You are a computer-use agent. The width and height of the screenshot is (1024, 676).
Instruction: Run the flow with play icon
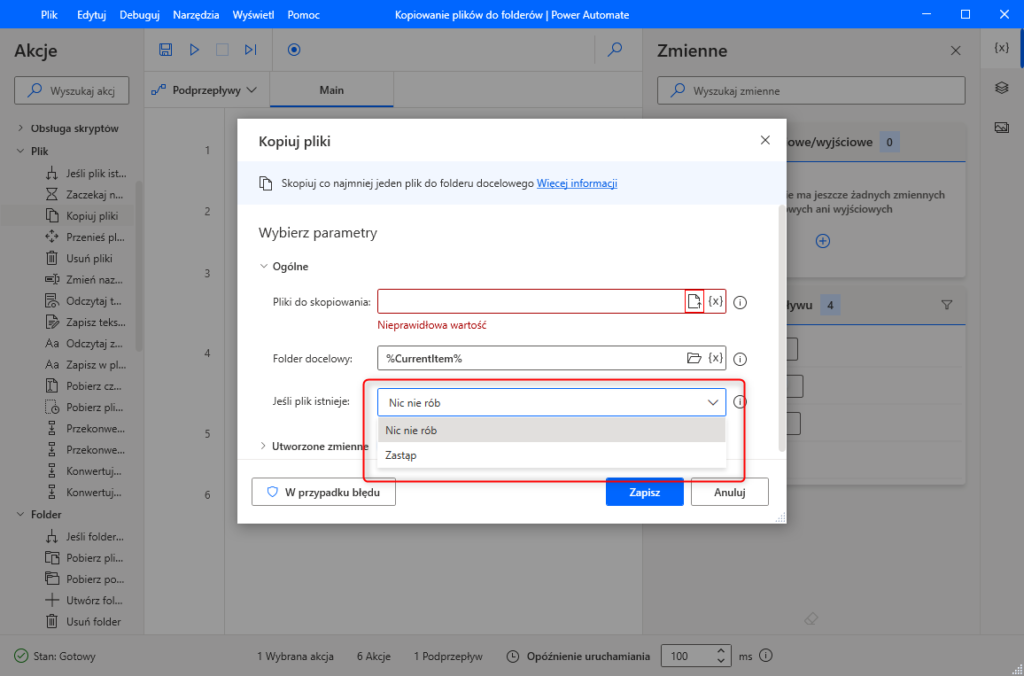pos(194,50)
